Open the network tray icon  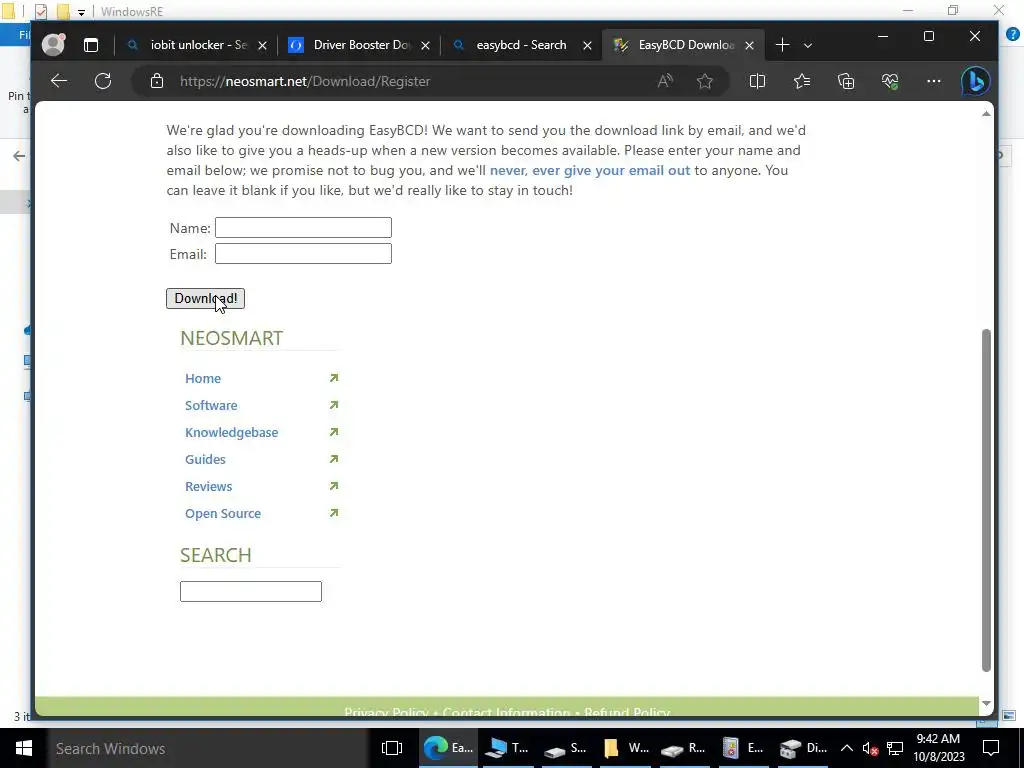(x=895, y=748)
